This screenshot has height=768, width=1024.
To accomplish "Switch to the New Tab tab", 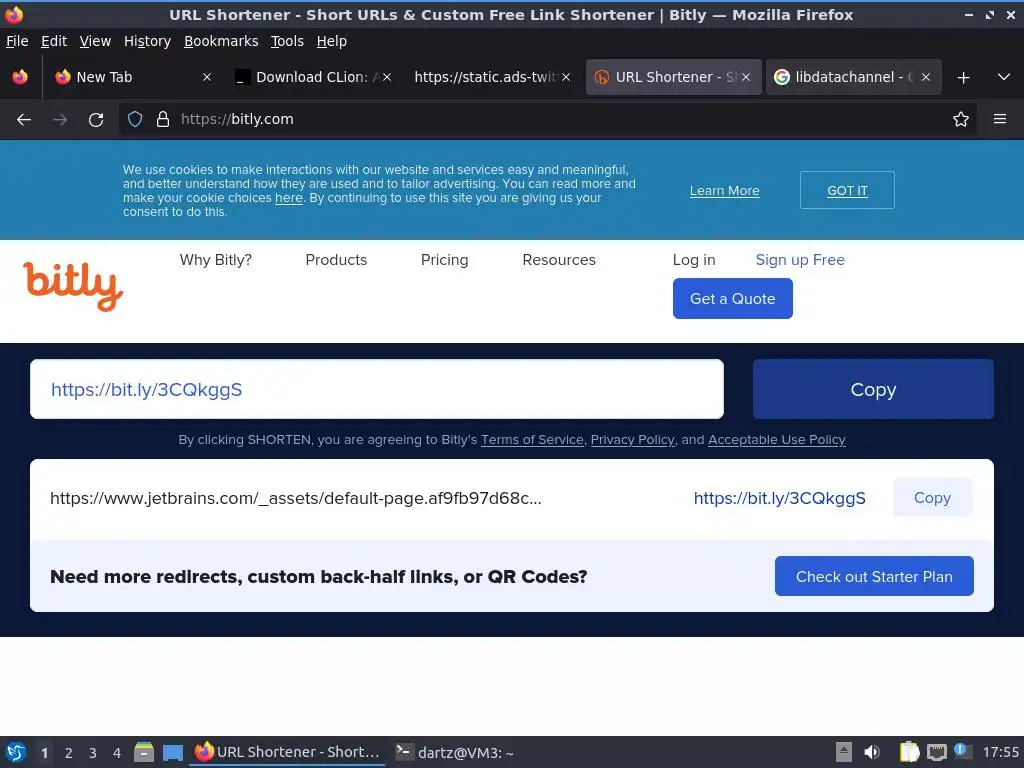I will 133,77.
